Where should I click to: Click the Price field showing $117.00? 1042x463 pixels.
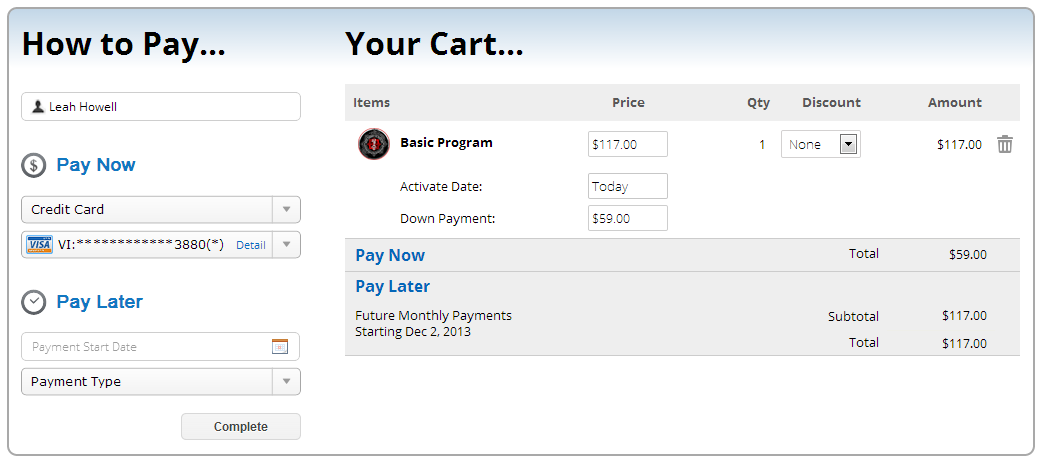click(627, 144)
